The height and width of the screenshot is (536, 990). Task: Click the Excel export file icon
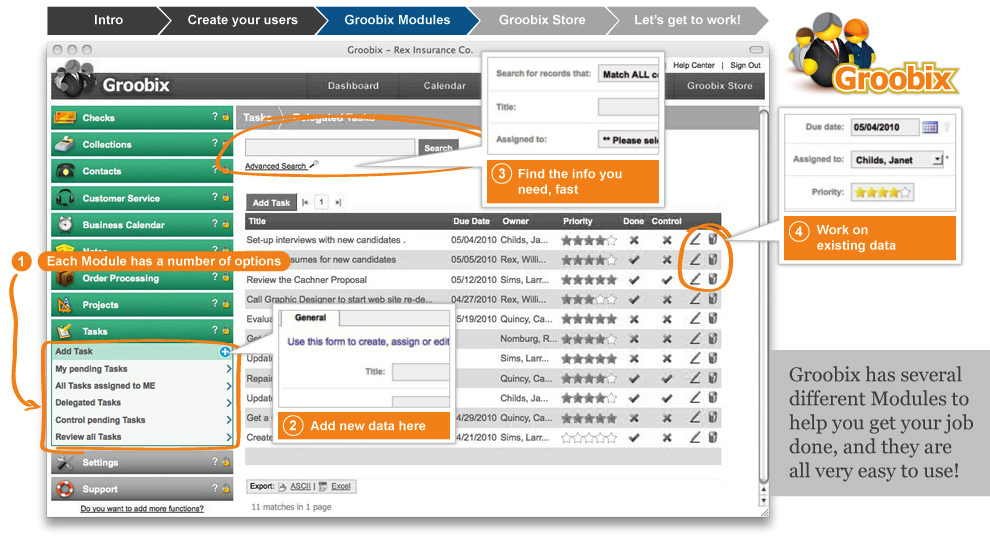coord(323,486)
